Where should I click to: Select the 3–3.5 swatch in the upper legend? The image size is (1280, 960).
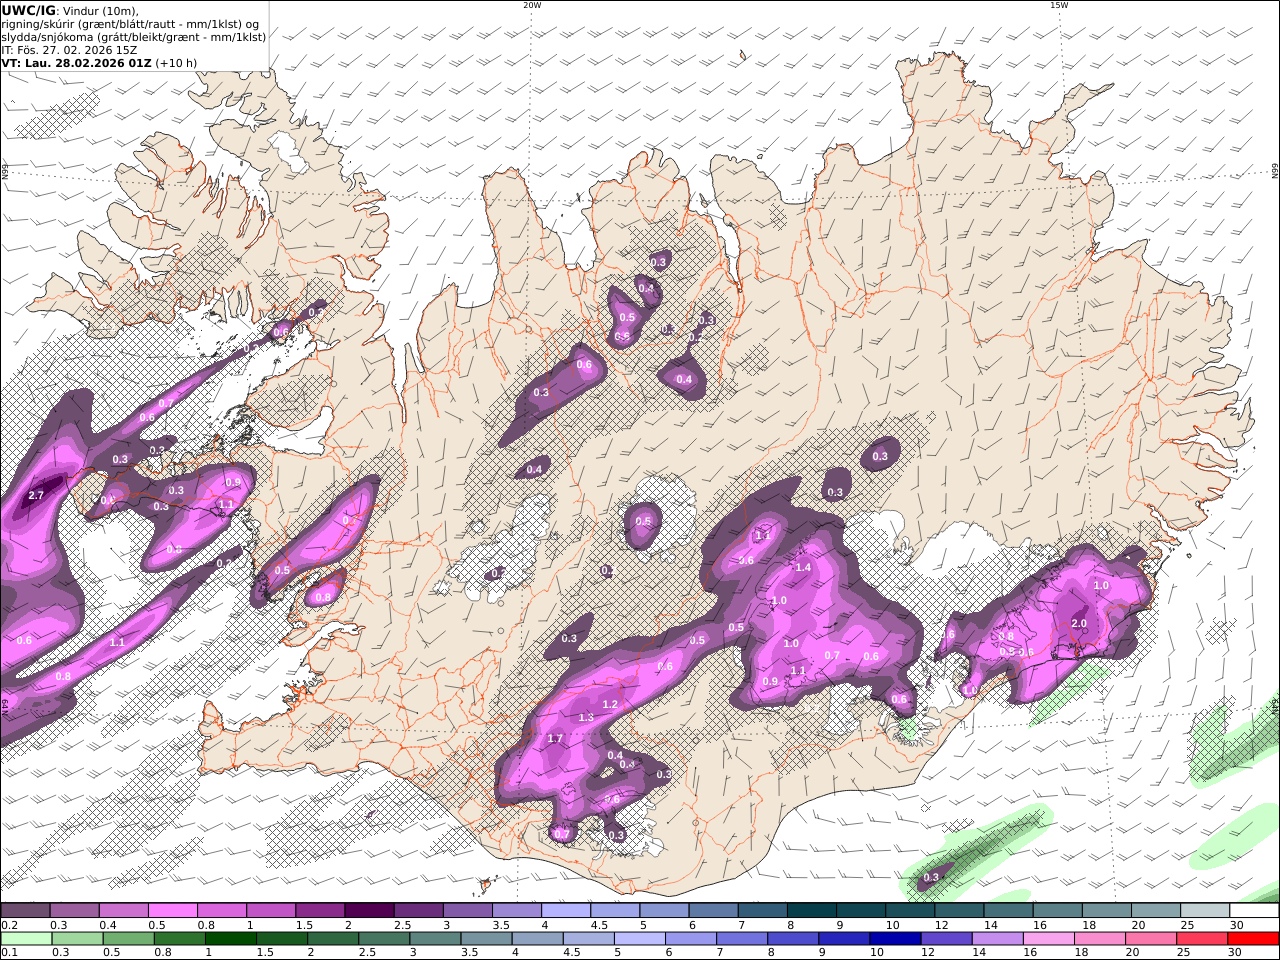467,911
